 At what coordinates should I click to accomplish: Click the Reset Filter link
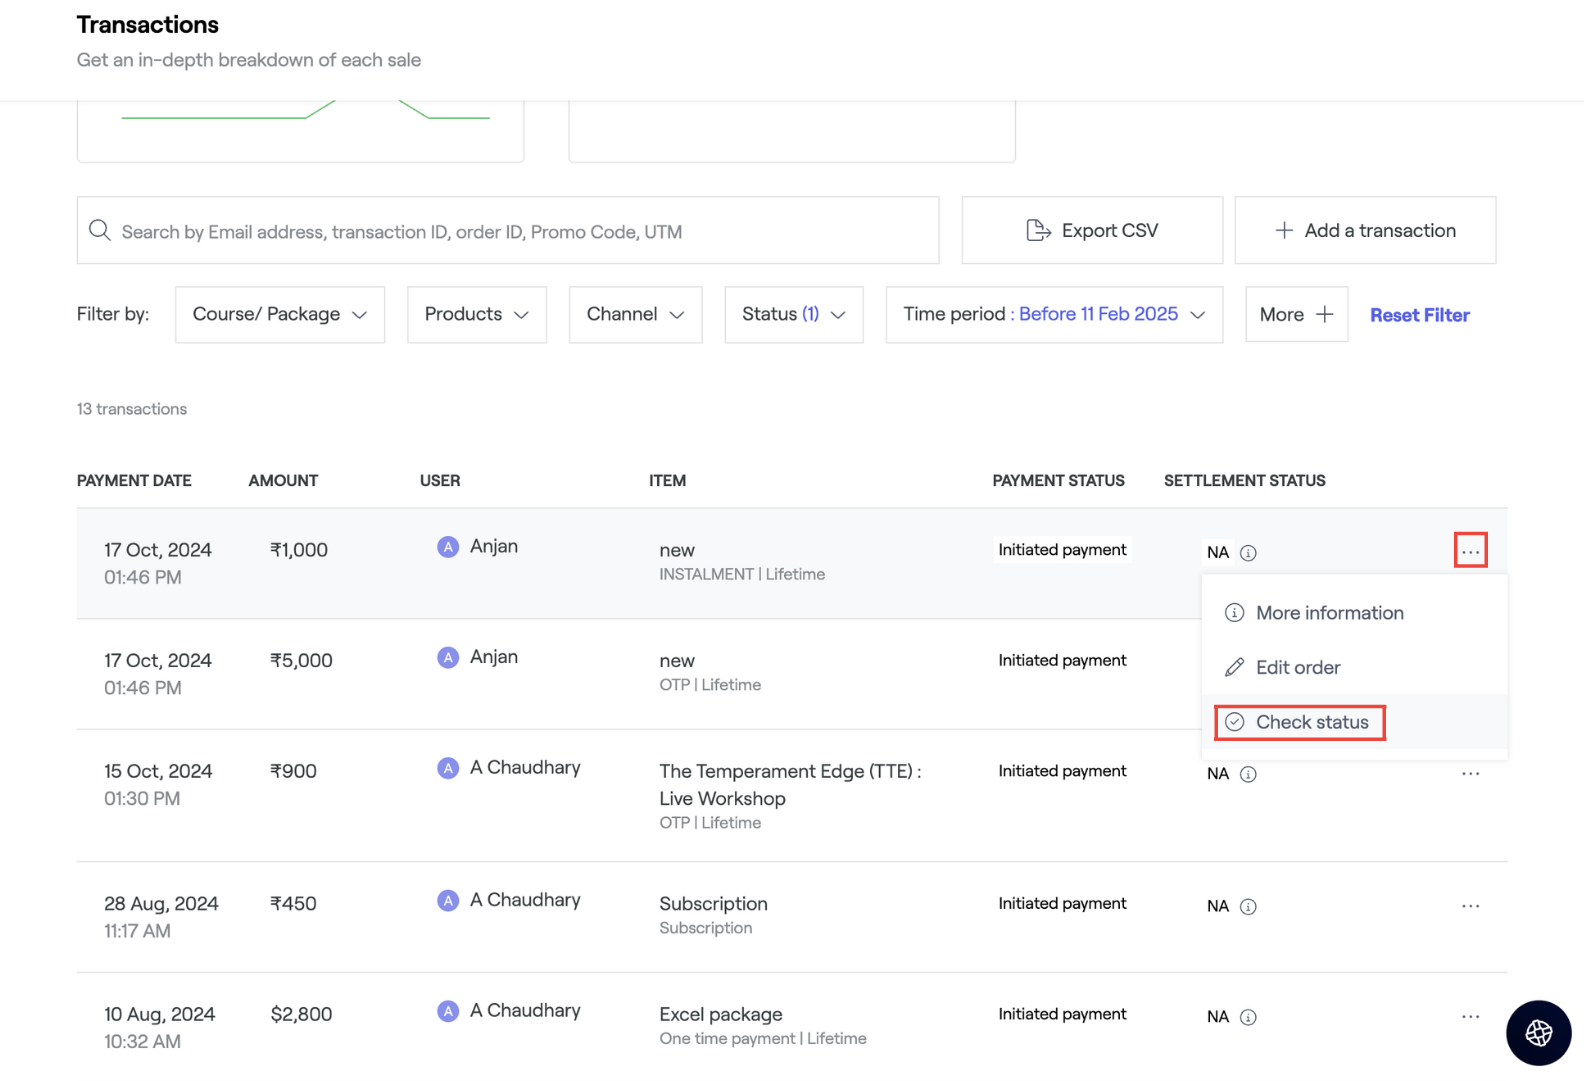pos(1419,316)
